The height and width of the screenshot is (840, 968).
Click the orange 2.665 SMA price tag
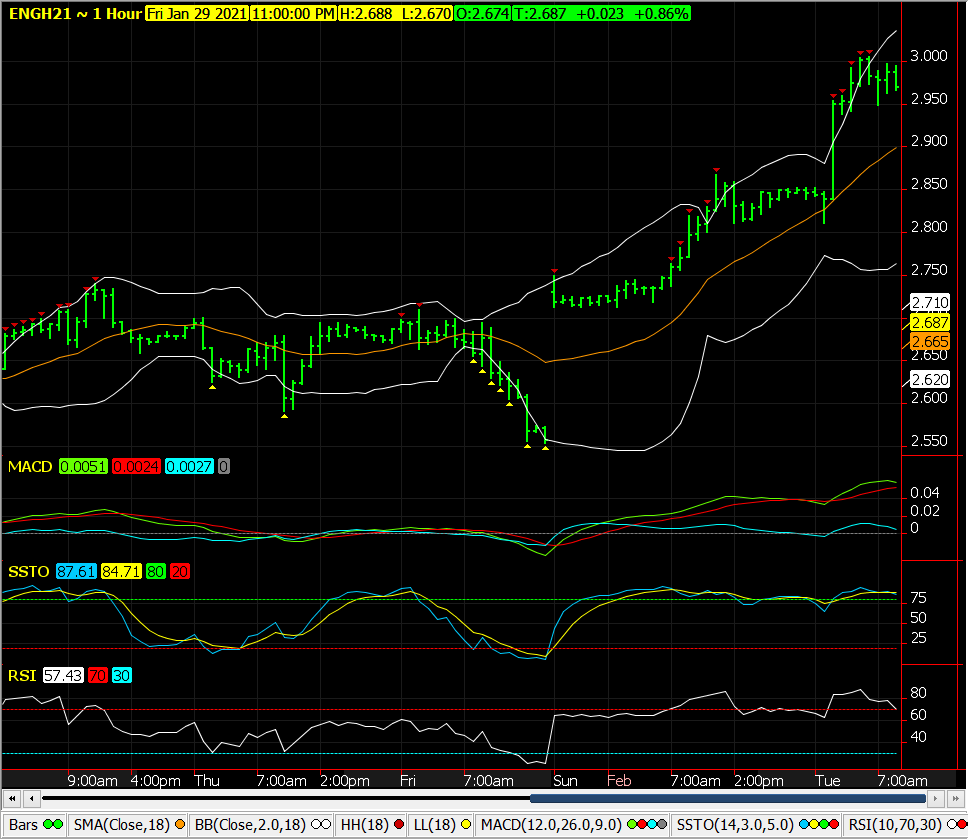[930, 342]
